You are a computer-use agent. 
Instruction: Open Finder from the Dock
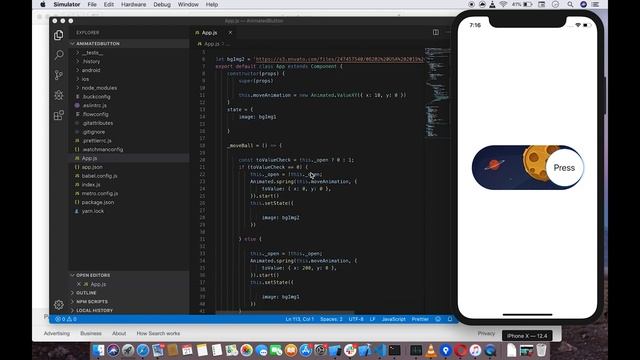[x=98, y=350]
